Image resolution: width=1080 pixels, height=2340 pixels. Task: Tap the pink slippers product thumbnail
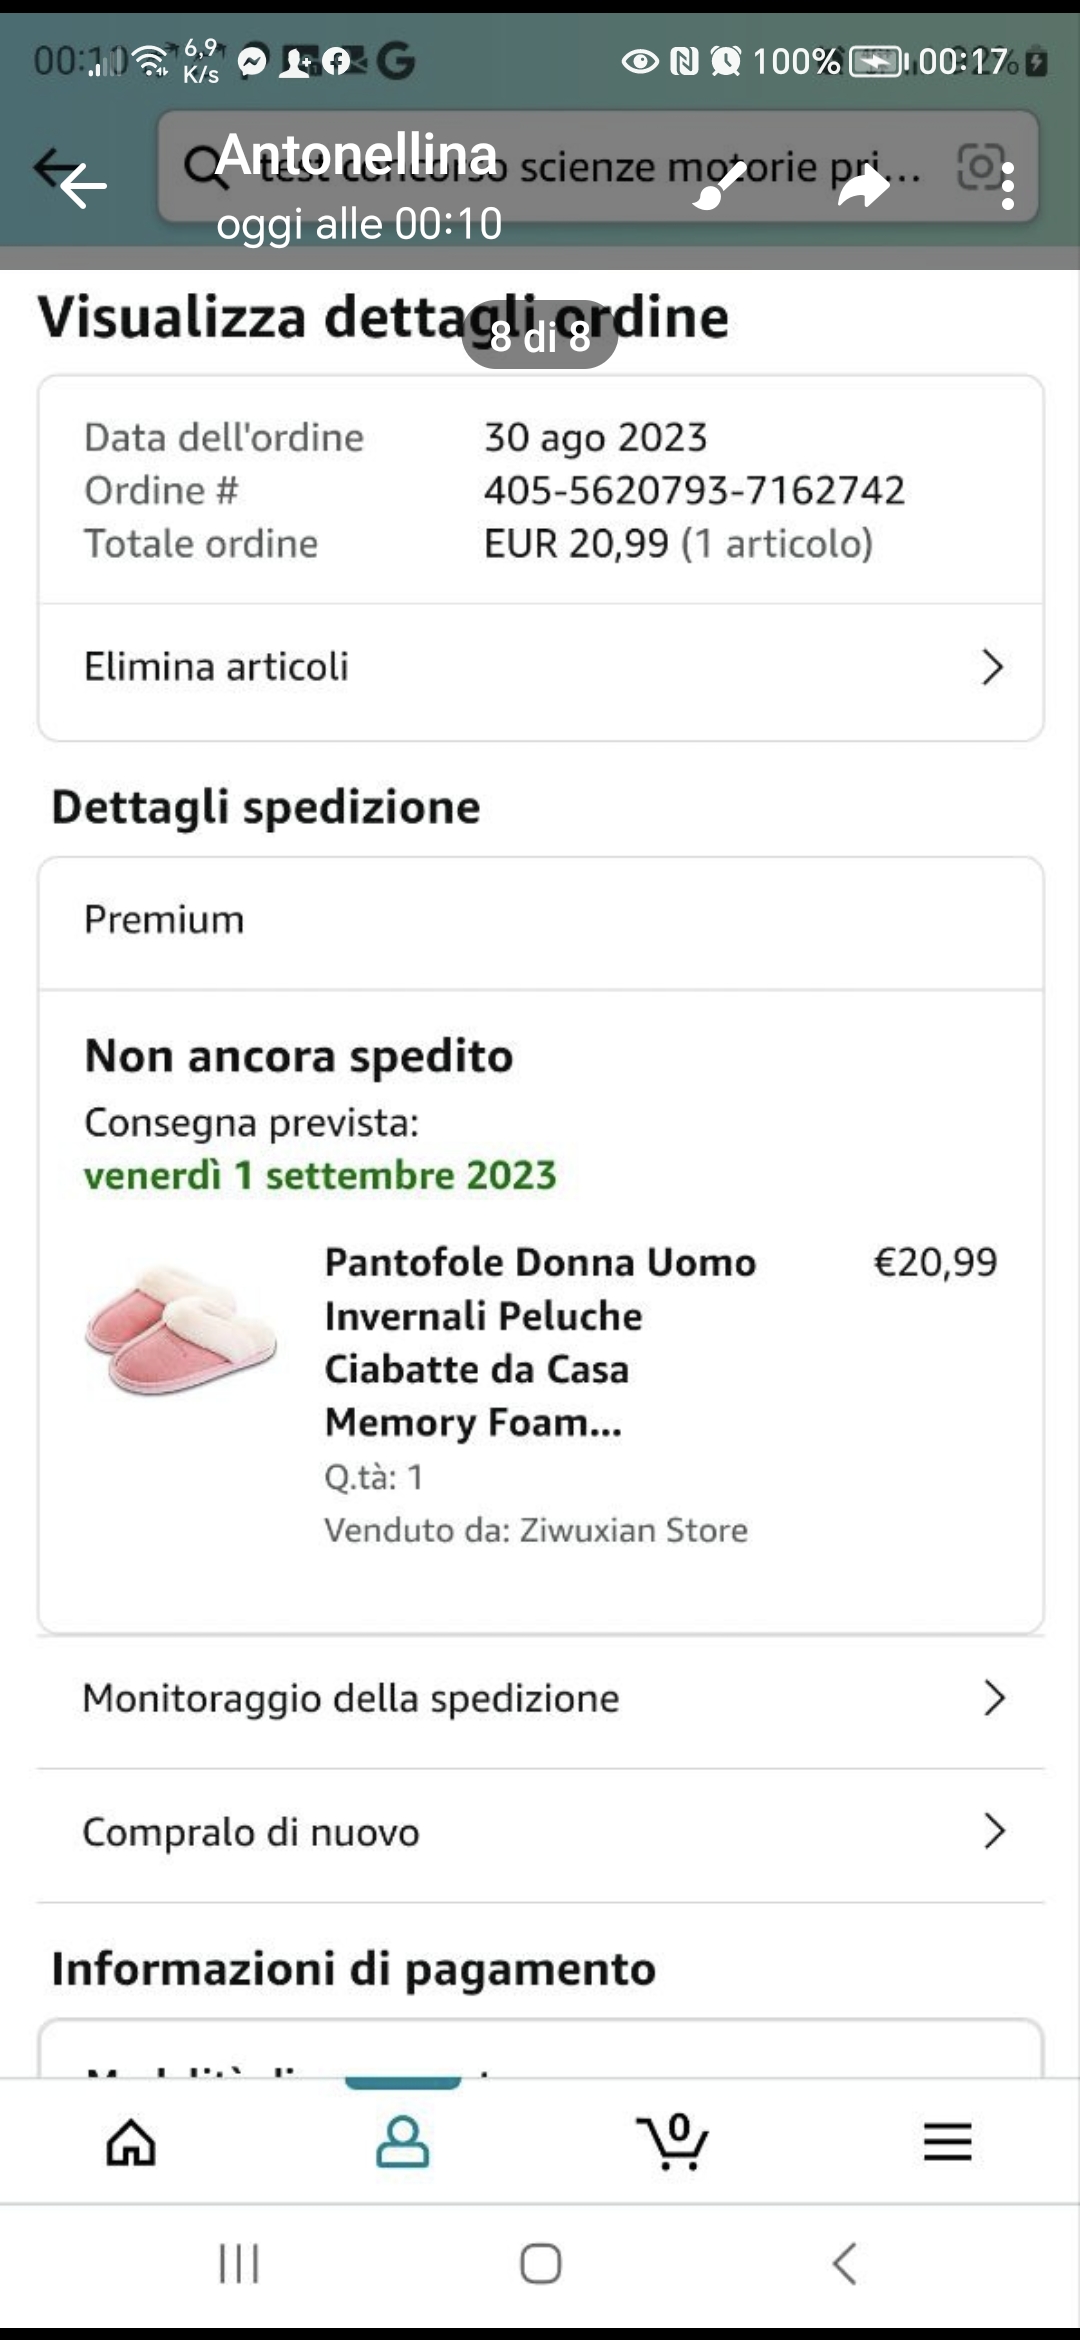[x=181, y=1329]
